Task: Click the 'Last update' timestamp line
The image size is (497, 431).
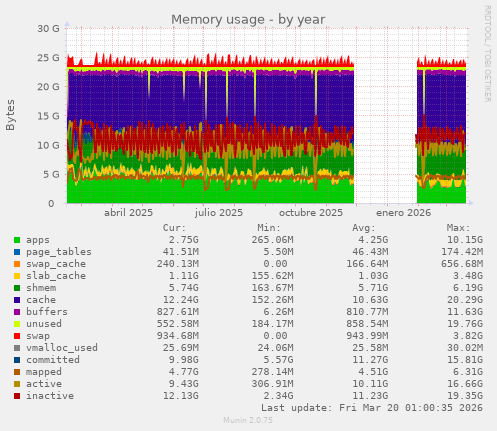Action: (372, 408)
